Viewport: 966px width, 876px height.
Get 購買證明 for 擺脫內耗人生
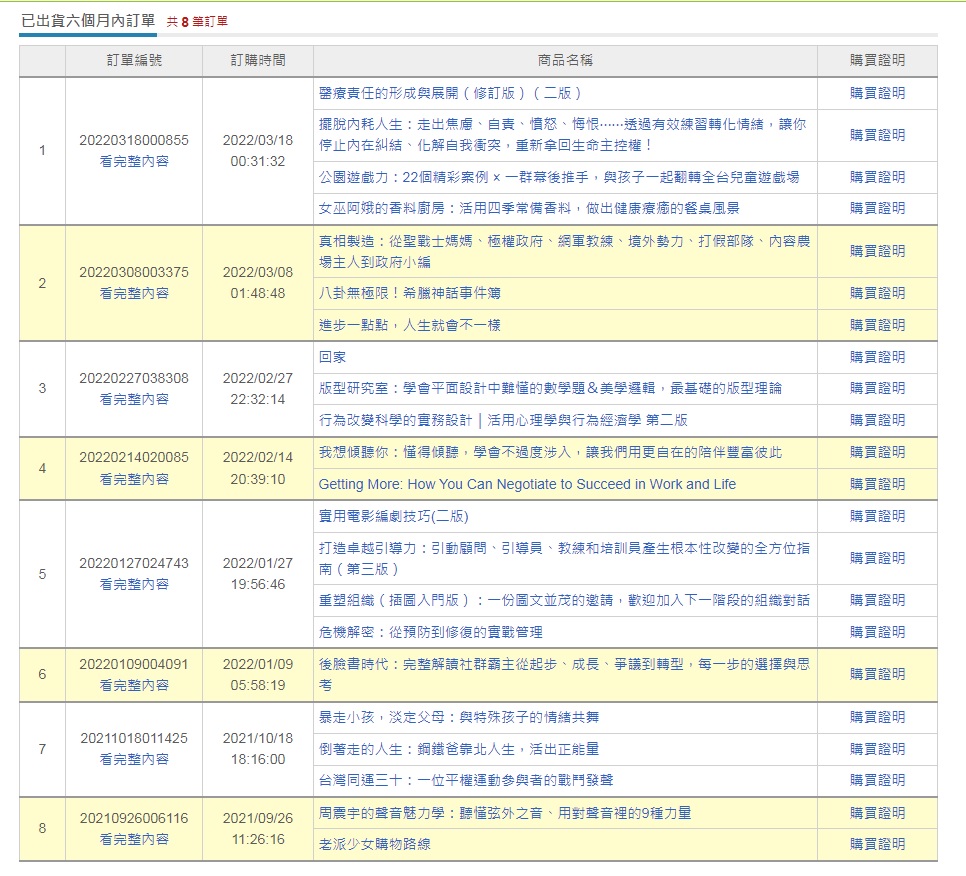point(877,135)
